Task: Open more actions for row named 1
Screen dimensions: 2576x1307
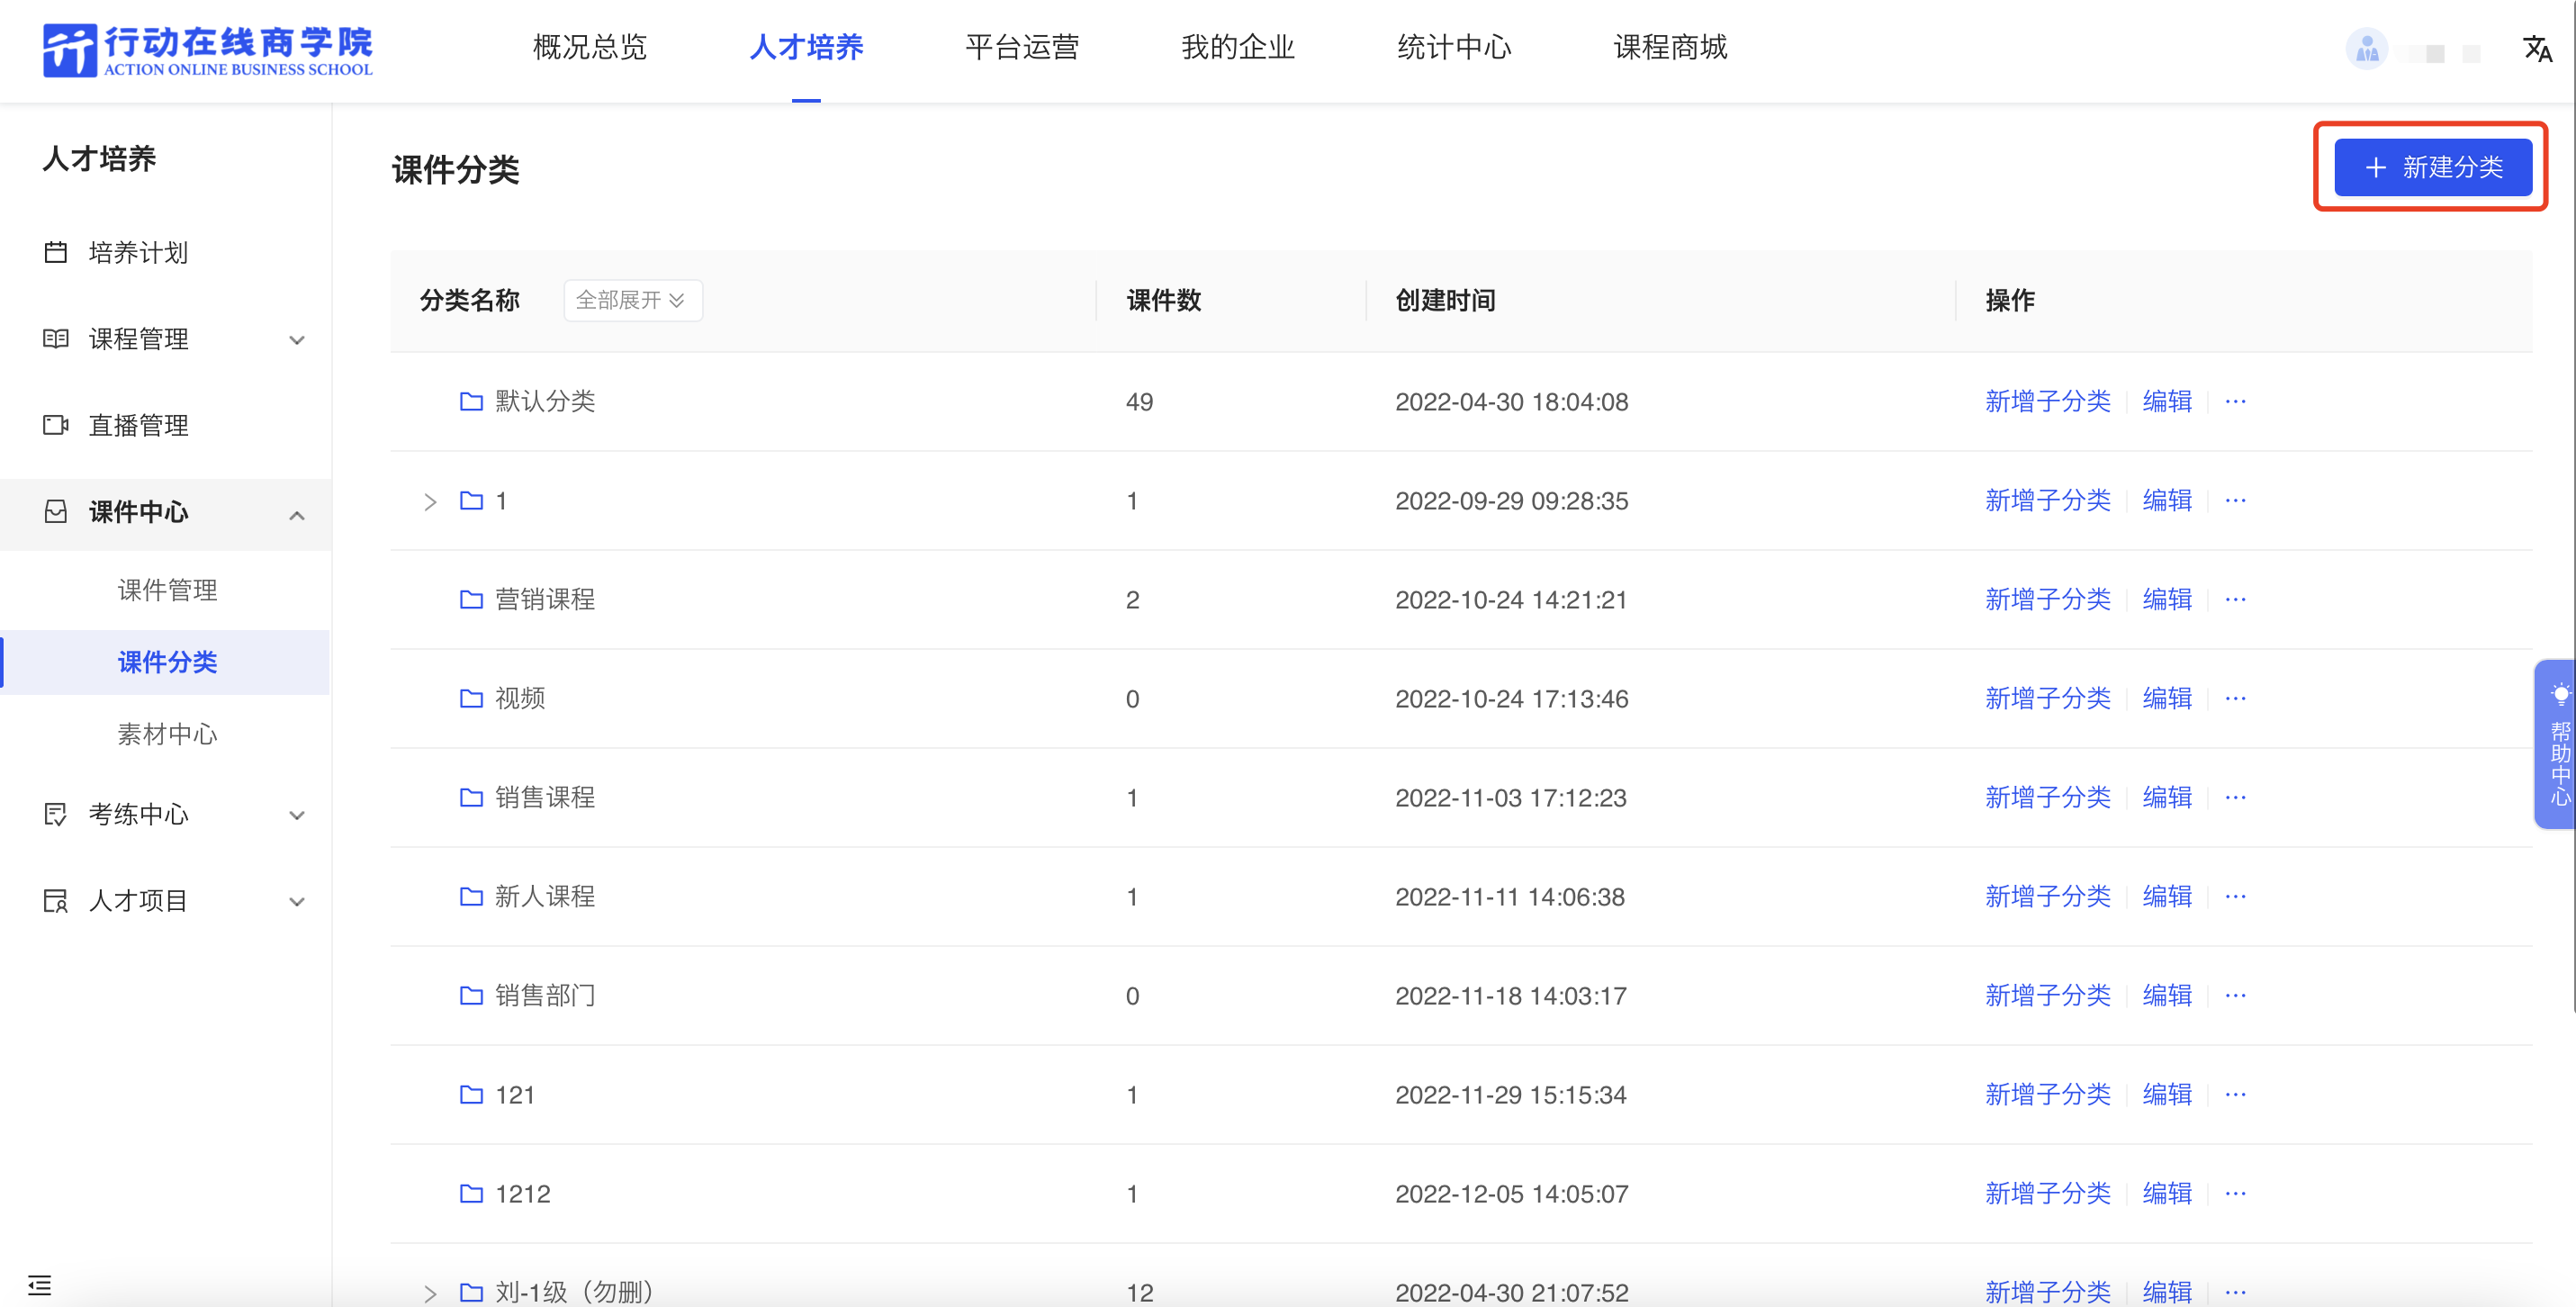Action: [2235, 500]
